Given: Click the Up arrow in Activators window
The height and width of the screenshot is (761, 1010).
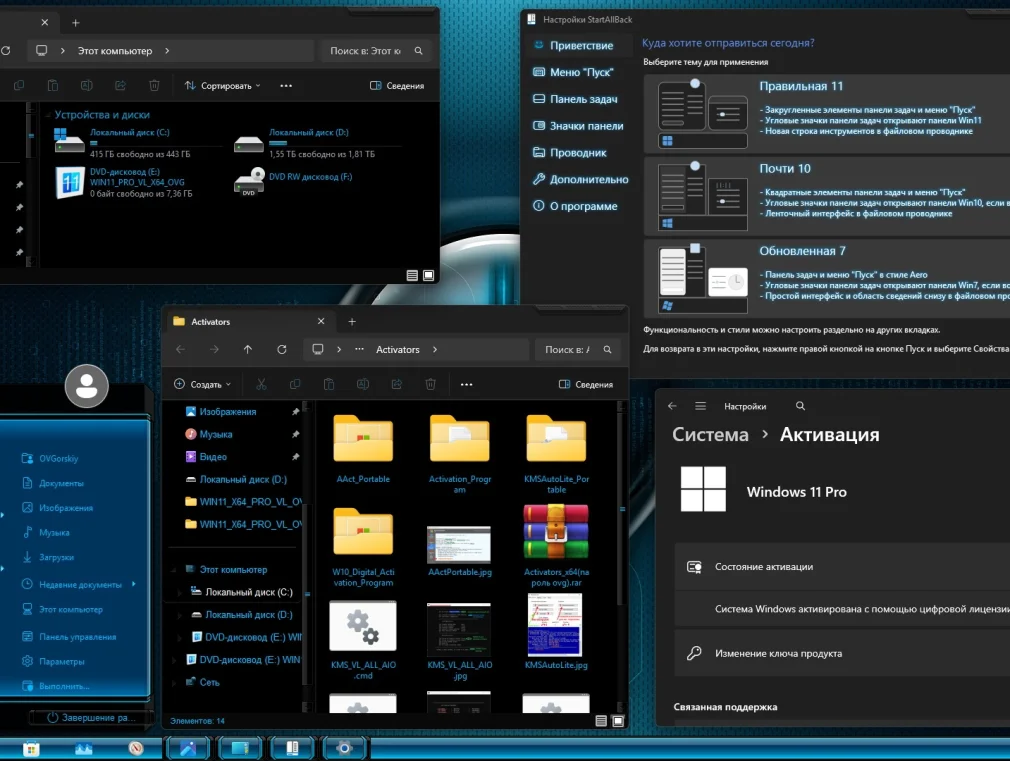Looking at the screenshot, I should click(248, 349).
